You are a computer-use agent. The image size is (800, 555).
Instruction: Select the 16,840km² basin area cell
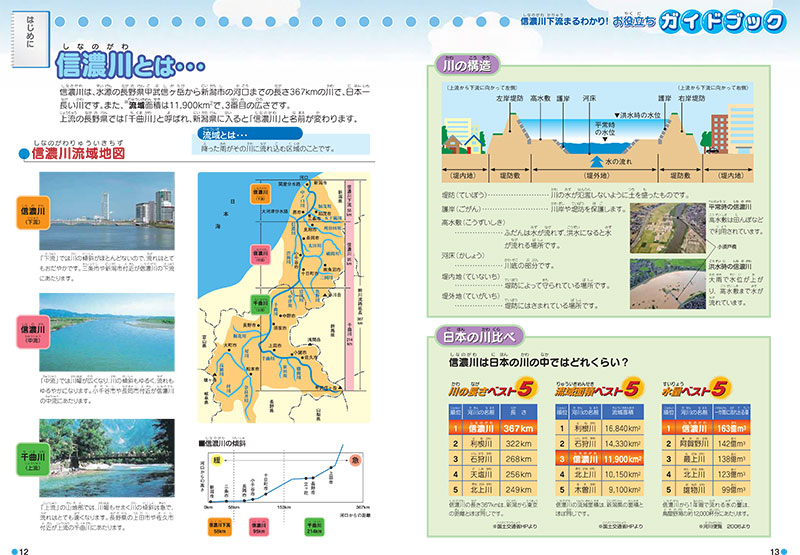622,428
